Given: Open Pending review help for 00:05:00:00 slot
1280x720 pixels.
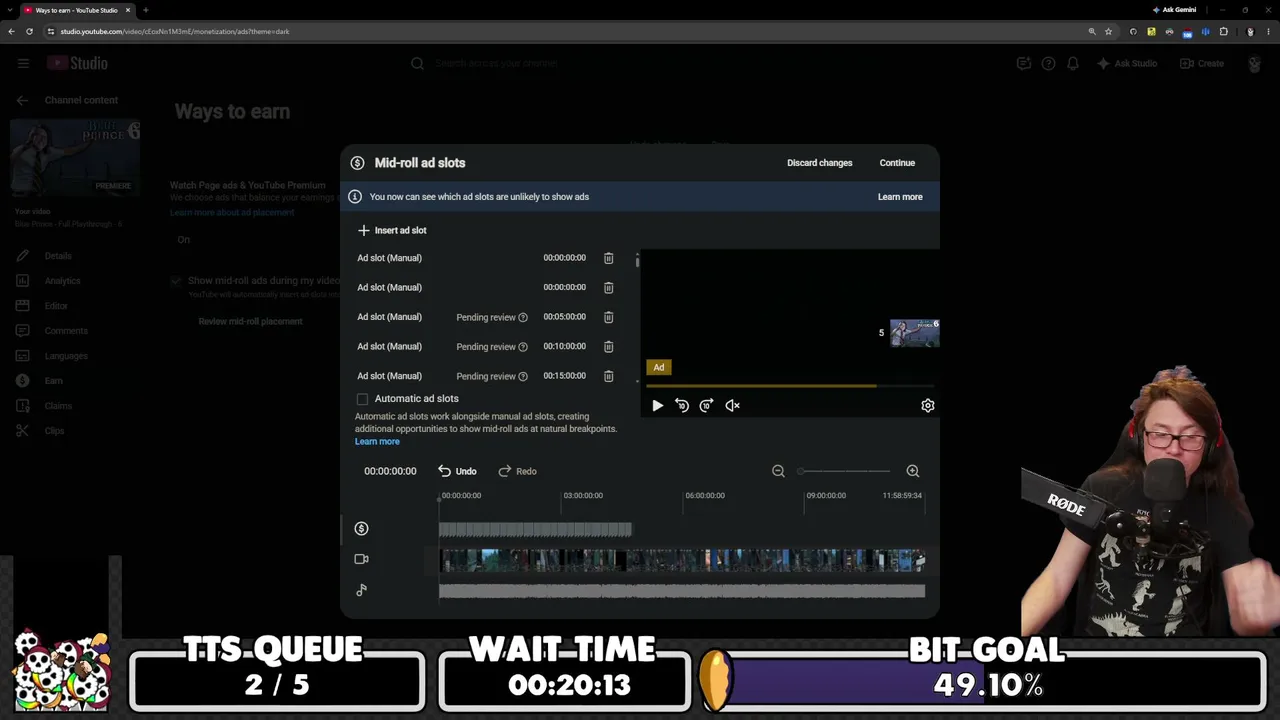Looking at the screenshot, I should 523,318.
